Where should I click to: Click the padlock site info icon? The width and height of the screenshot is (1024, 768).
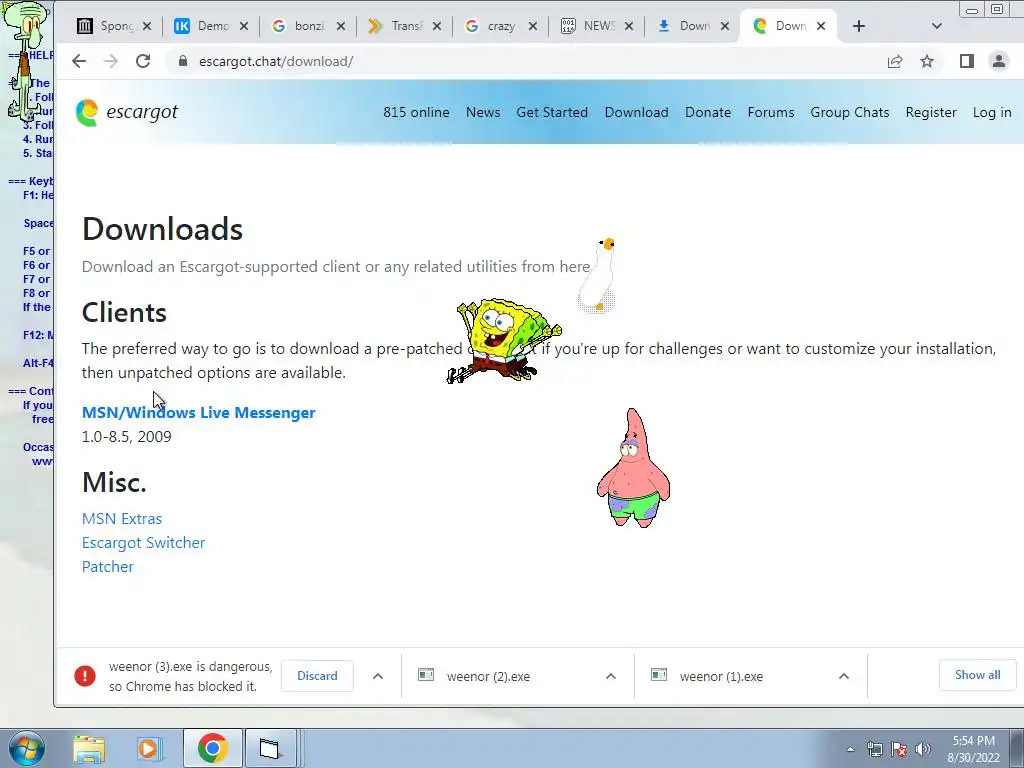(x=184, y=61)
